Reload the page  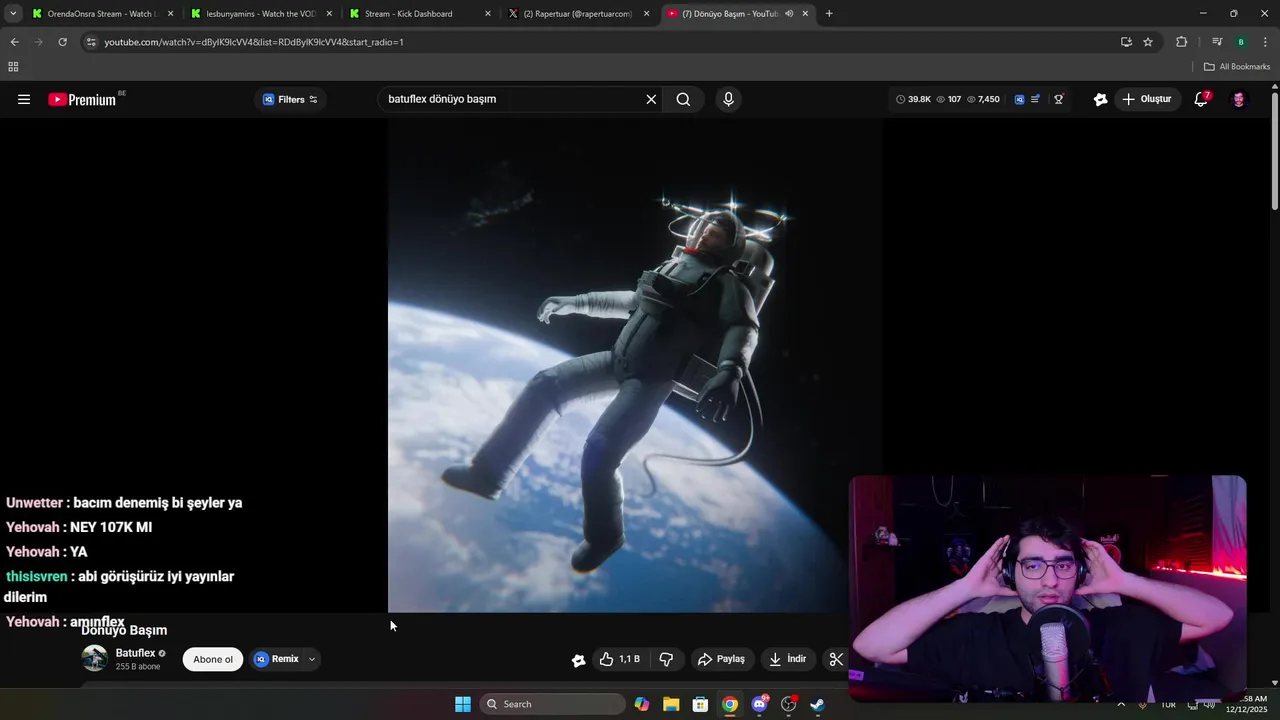(x=62, y=42)
